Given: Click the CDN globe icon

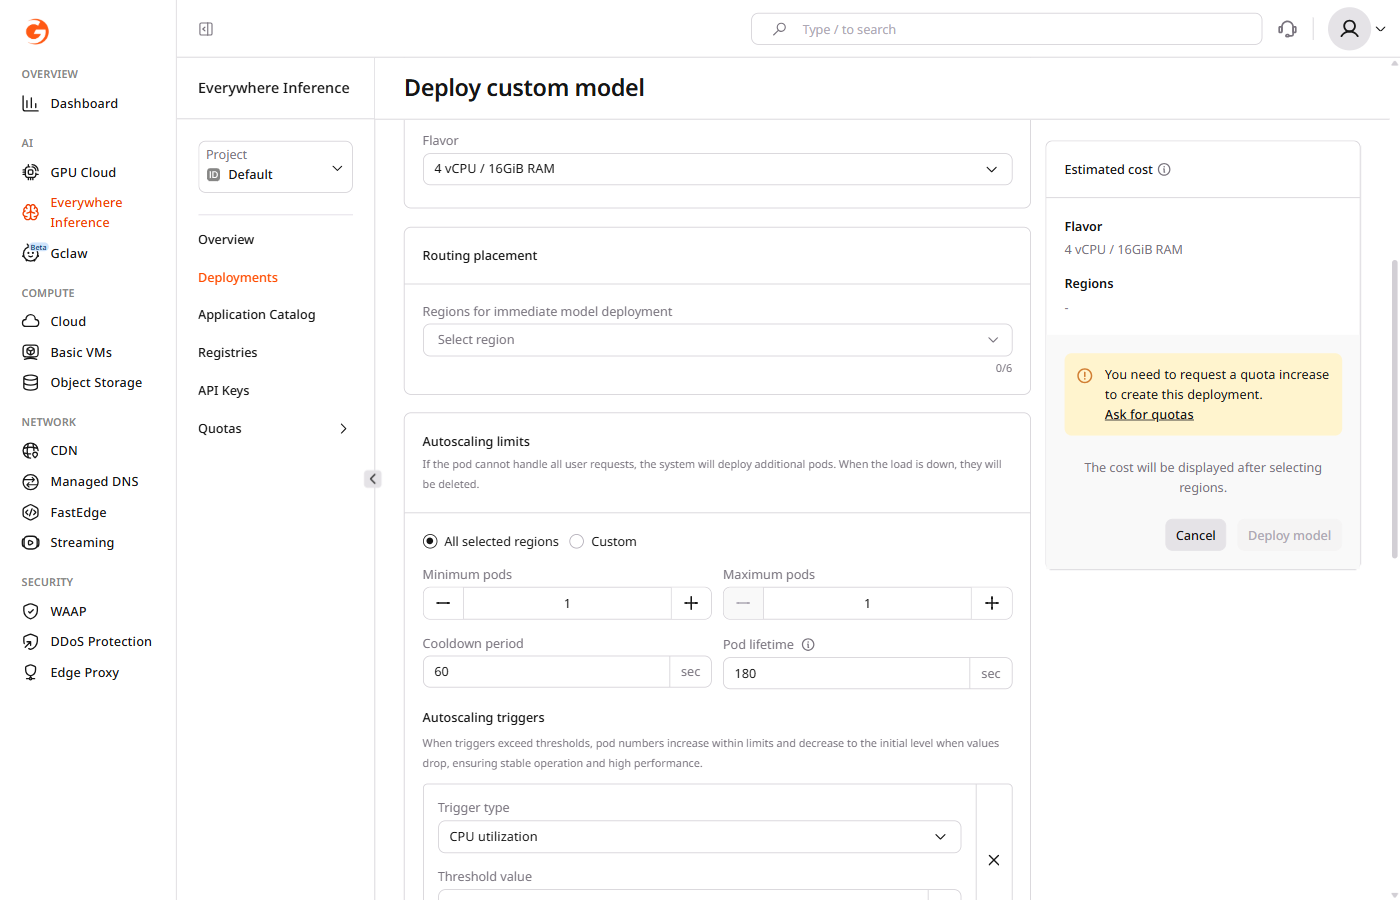Looking at the screenshot, I should (x=31, y=450).
